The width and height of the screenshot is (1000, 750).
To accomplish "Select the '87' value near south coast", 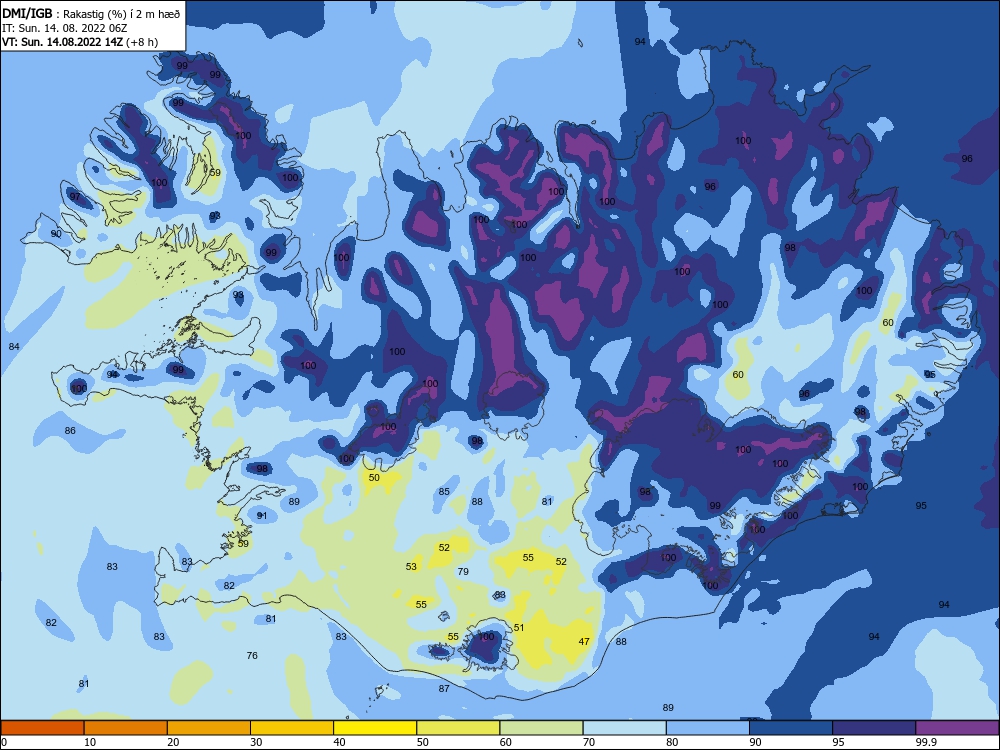I will pos(444,688).
